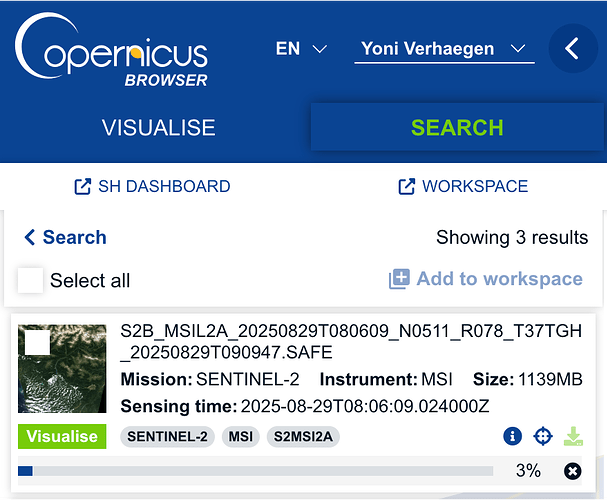This screenshot has width=607, height=500.
Task: Click the download progress bar
Action: [255, 471]
